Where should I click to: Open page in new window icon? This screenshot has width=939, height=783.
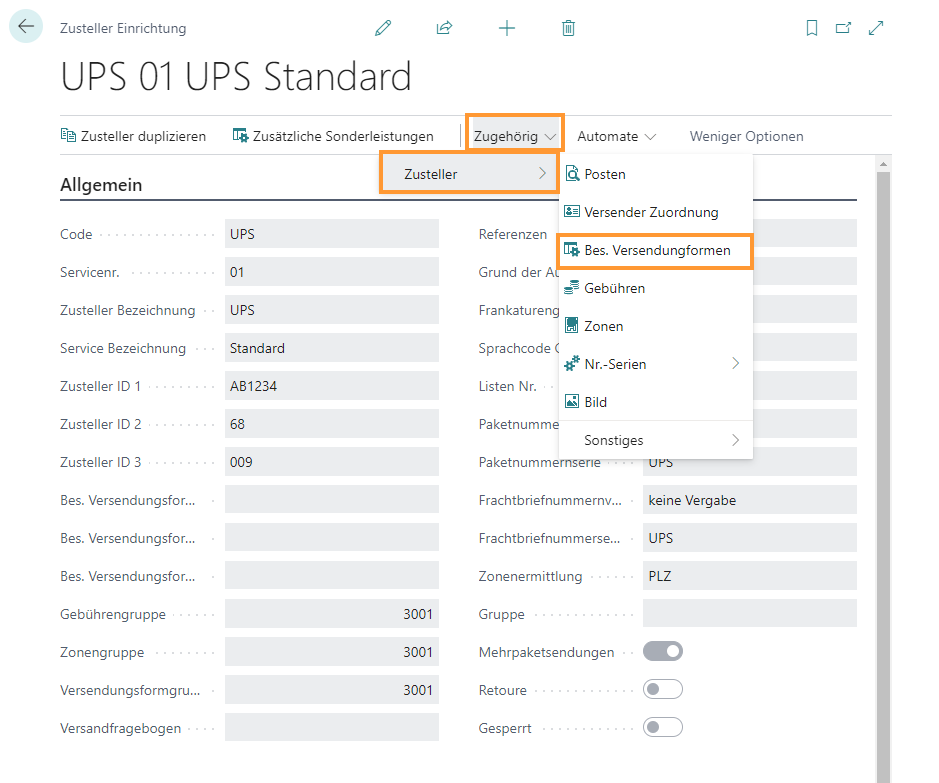(x=843, y=28)
